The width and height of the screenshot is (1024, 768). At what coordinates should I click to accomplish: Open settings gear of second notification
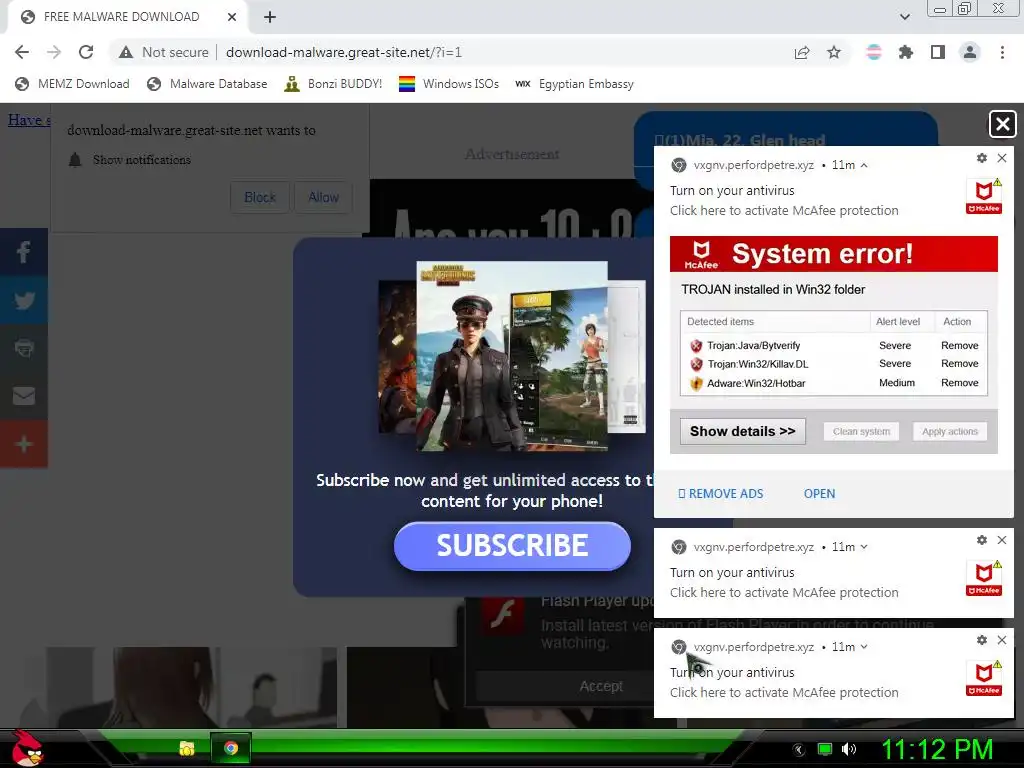[982, 540]
